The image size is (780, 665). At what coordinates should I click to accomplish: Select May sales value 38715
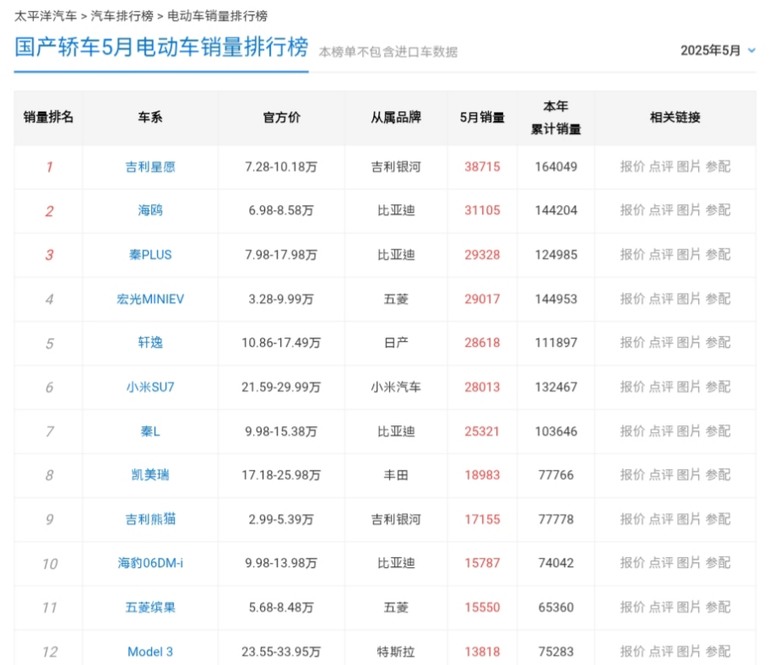(482, 167)
